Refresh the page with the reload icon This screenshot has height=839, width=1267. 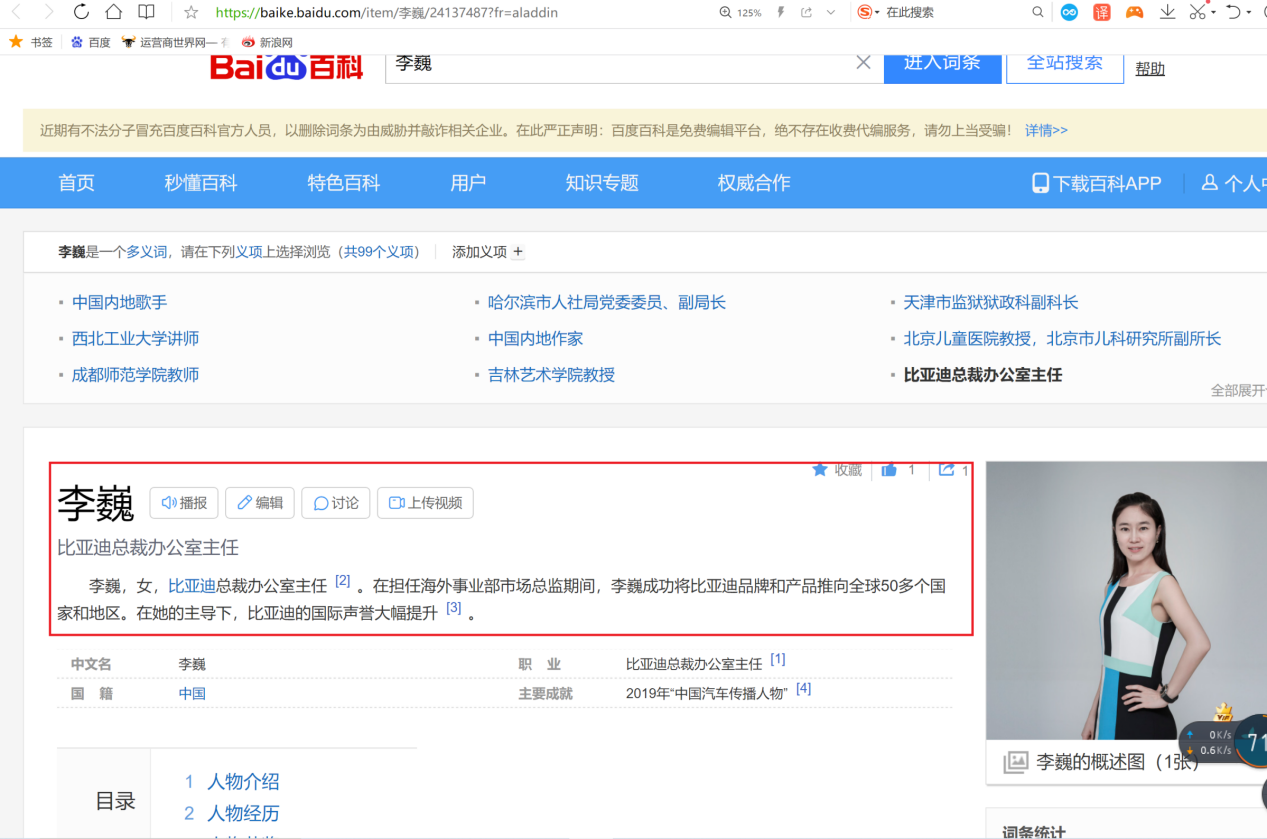(x=81, y=13)
